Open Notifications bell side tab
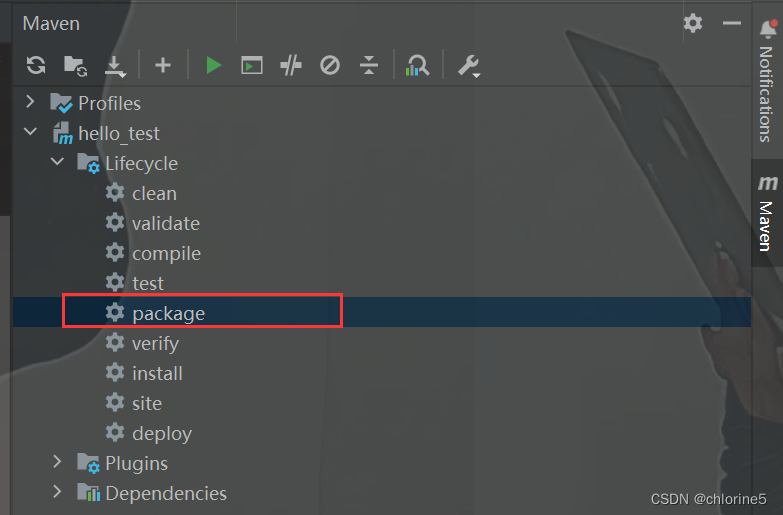 click(768, 81)
